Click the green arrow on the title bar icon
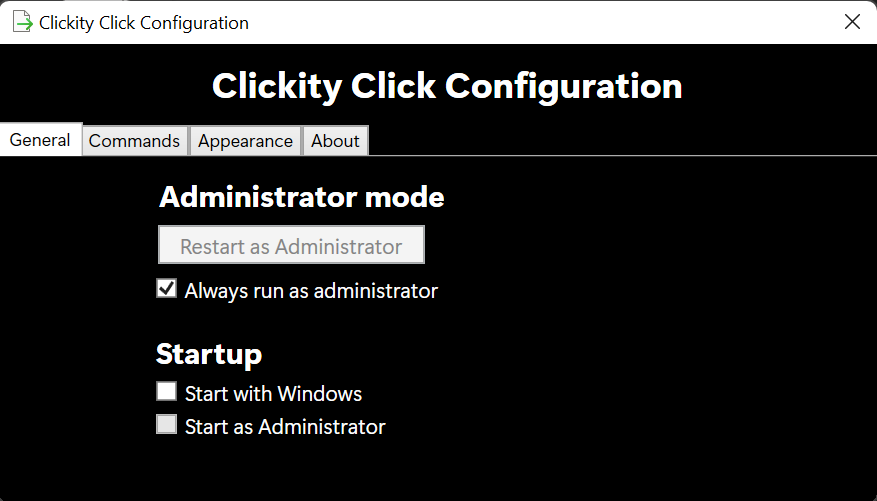Image resolution: width=877 pixels, height=501 pixels. (25, 25)
